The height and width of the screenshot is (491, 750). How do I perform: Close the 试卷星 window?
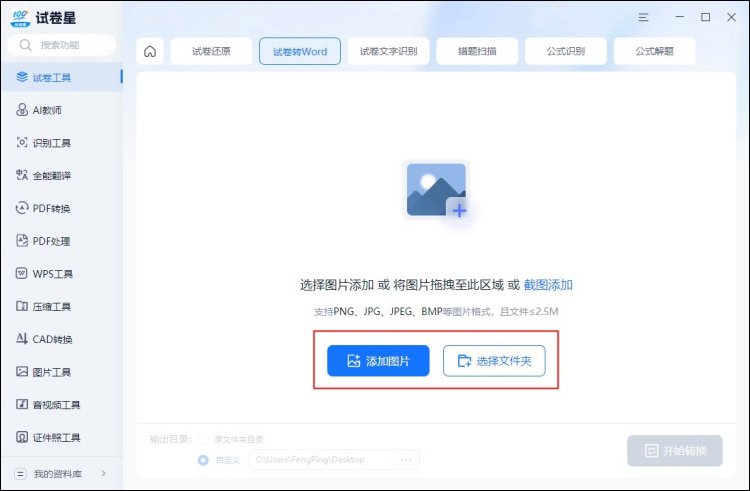pos(731,17)
